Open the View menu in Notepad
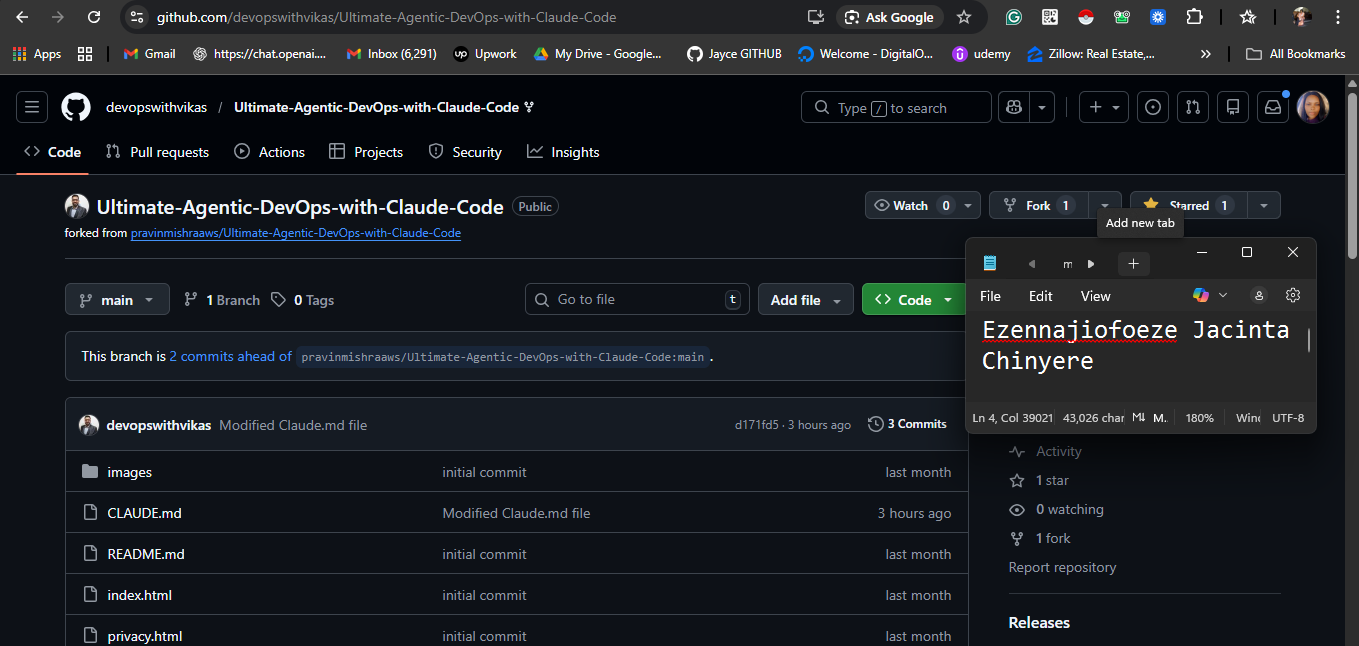This screenshot has height=646, width=1359. click(1096, 296)
